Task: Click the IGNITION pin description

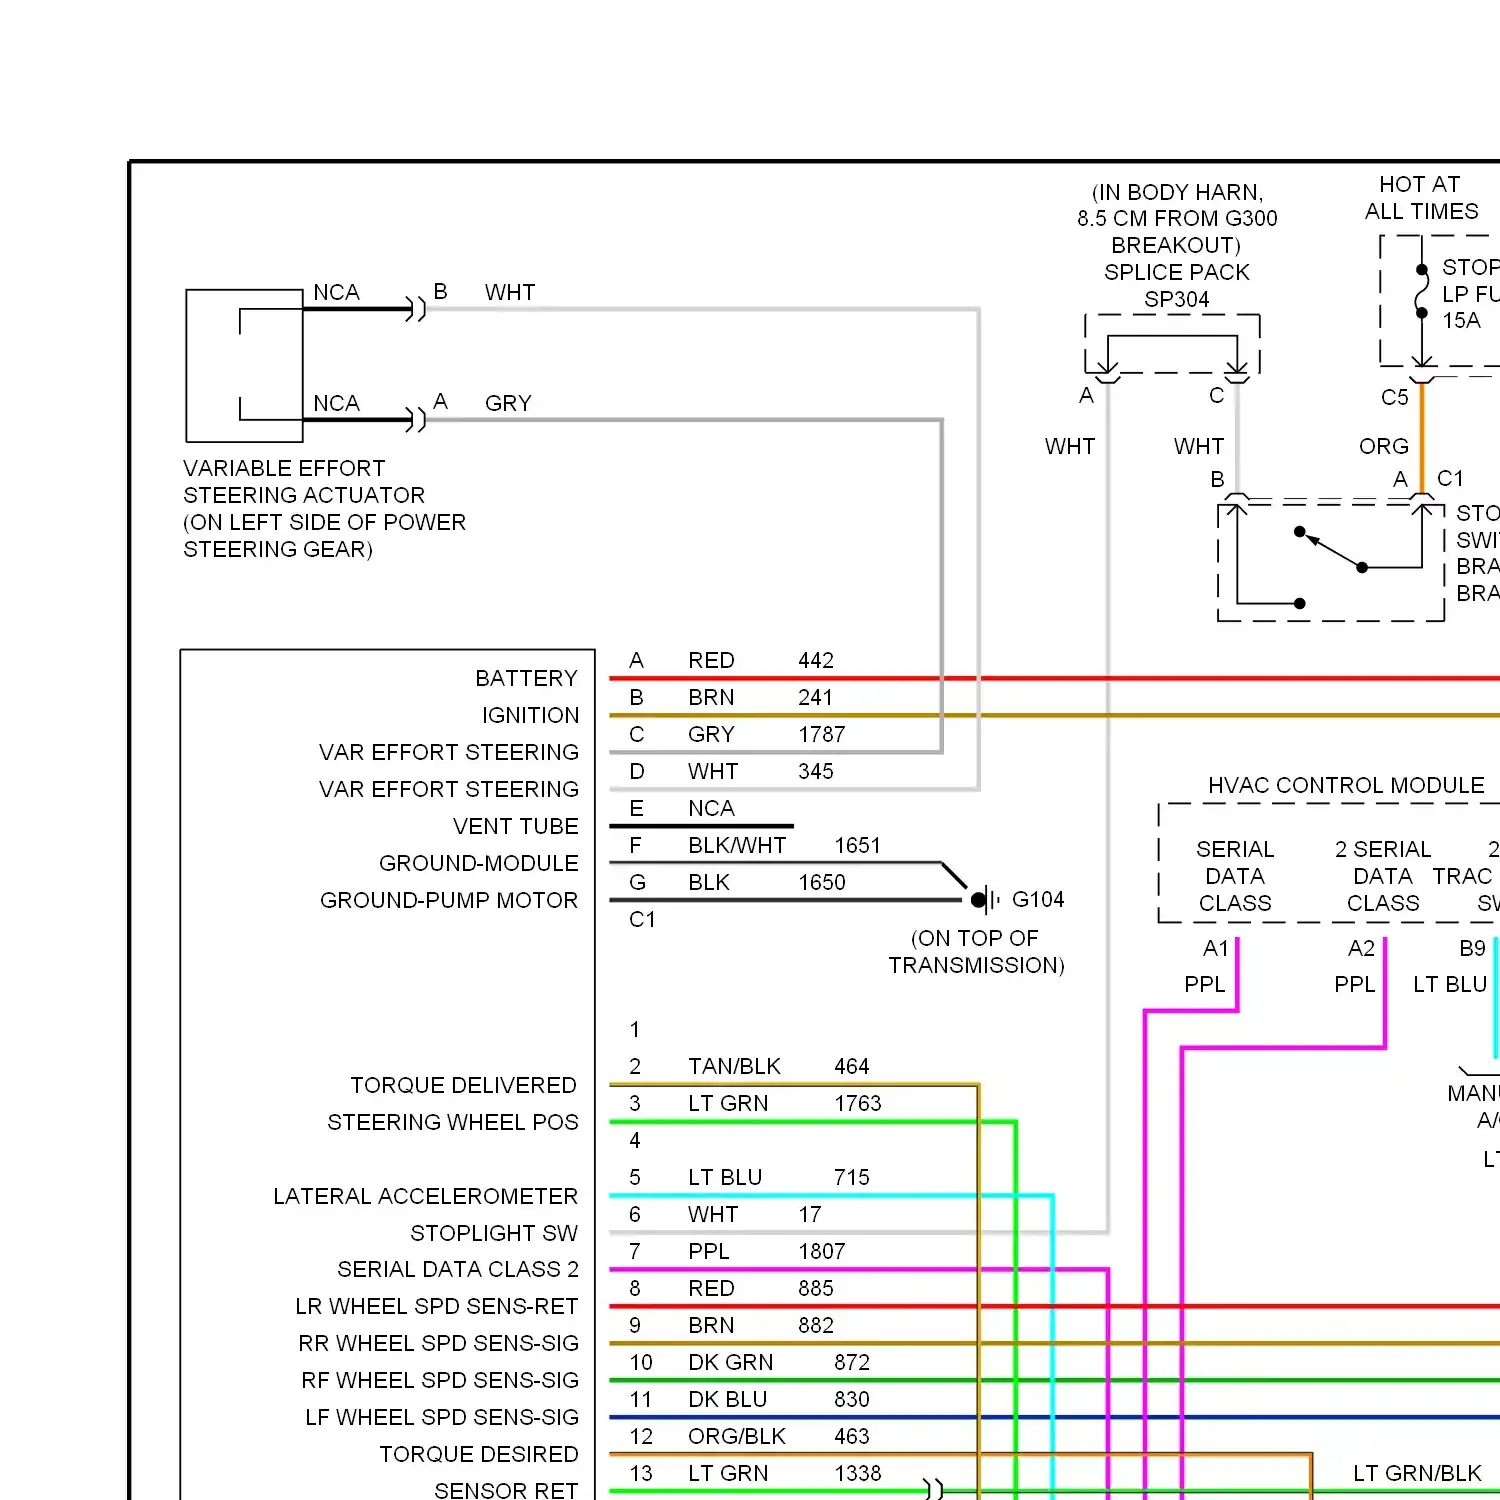Action: pyautogui.click(x=530, y=715)
